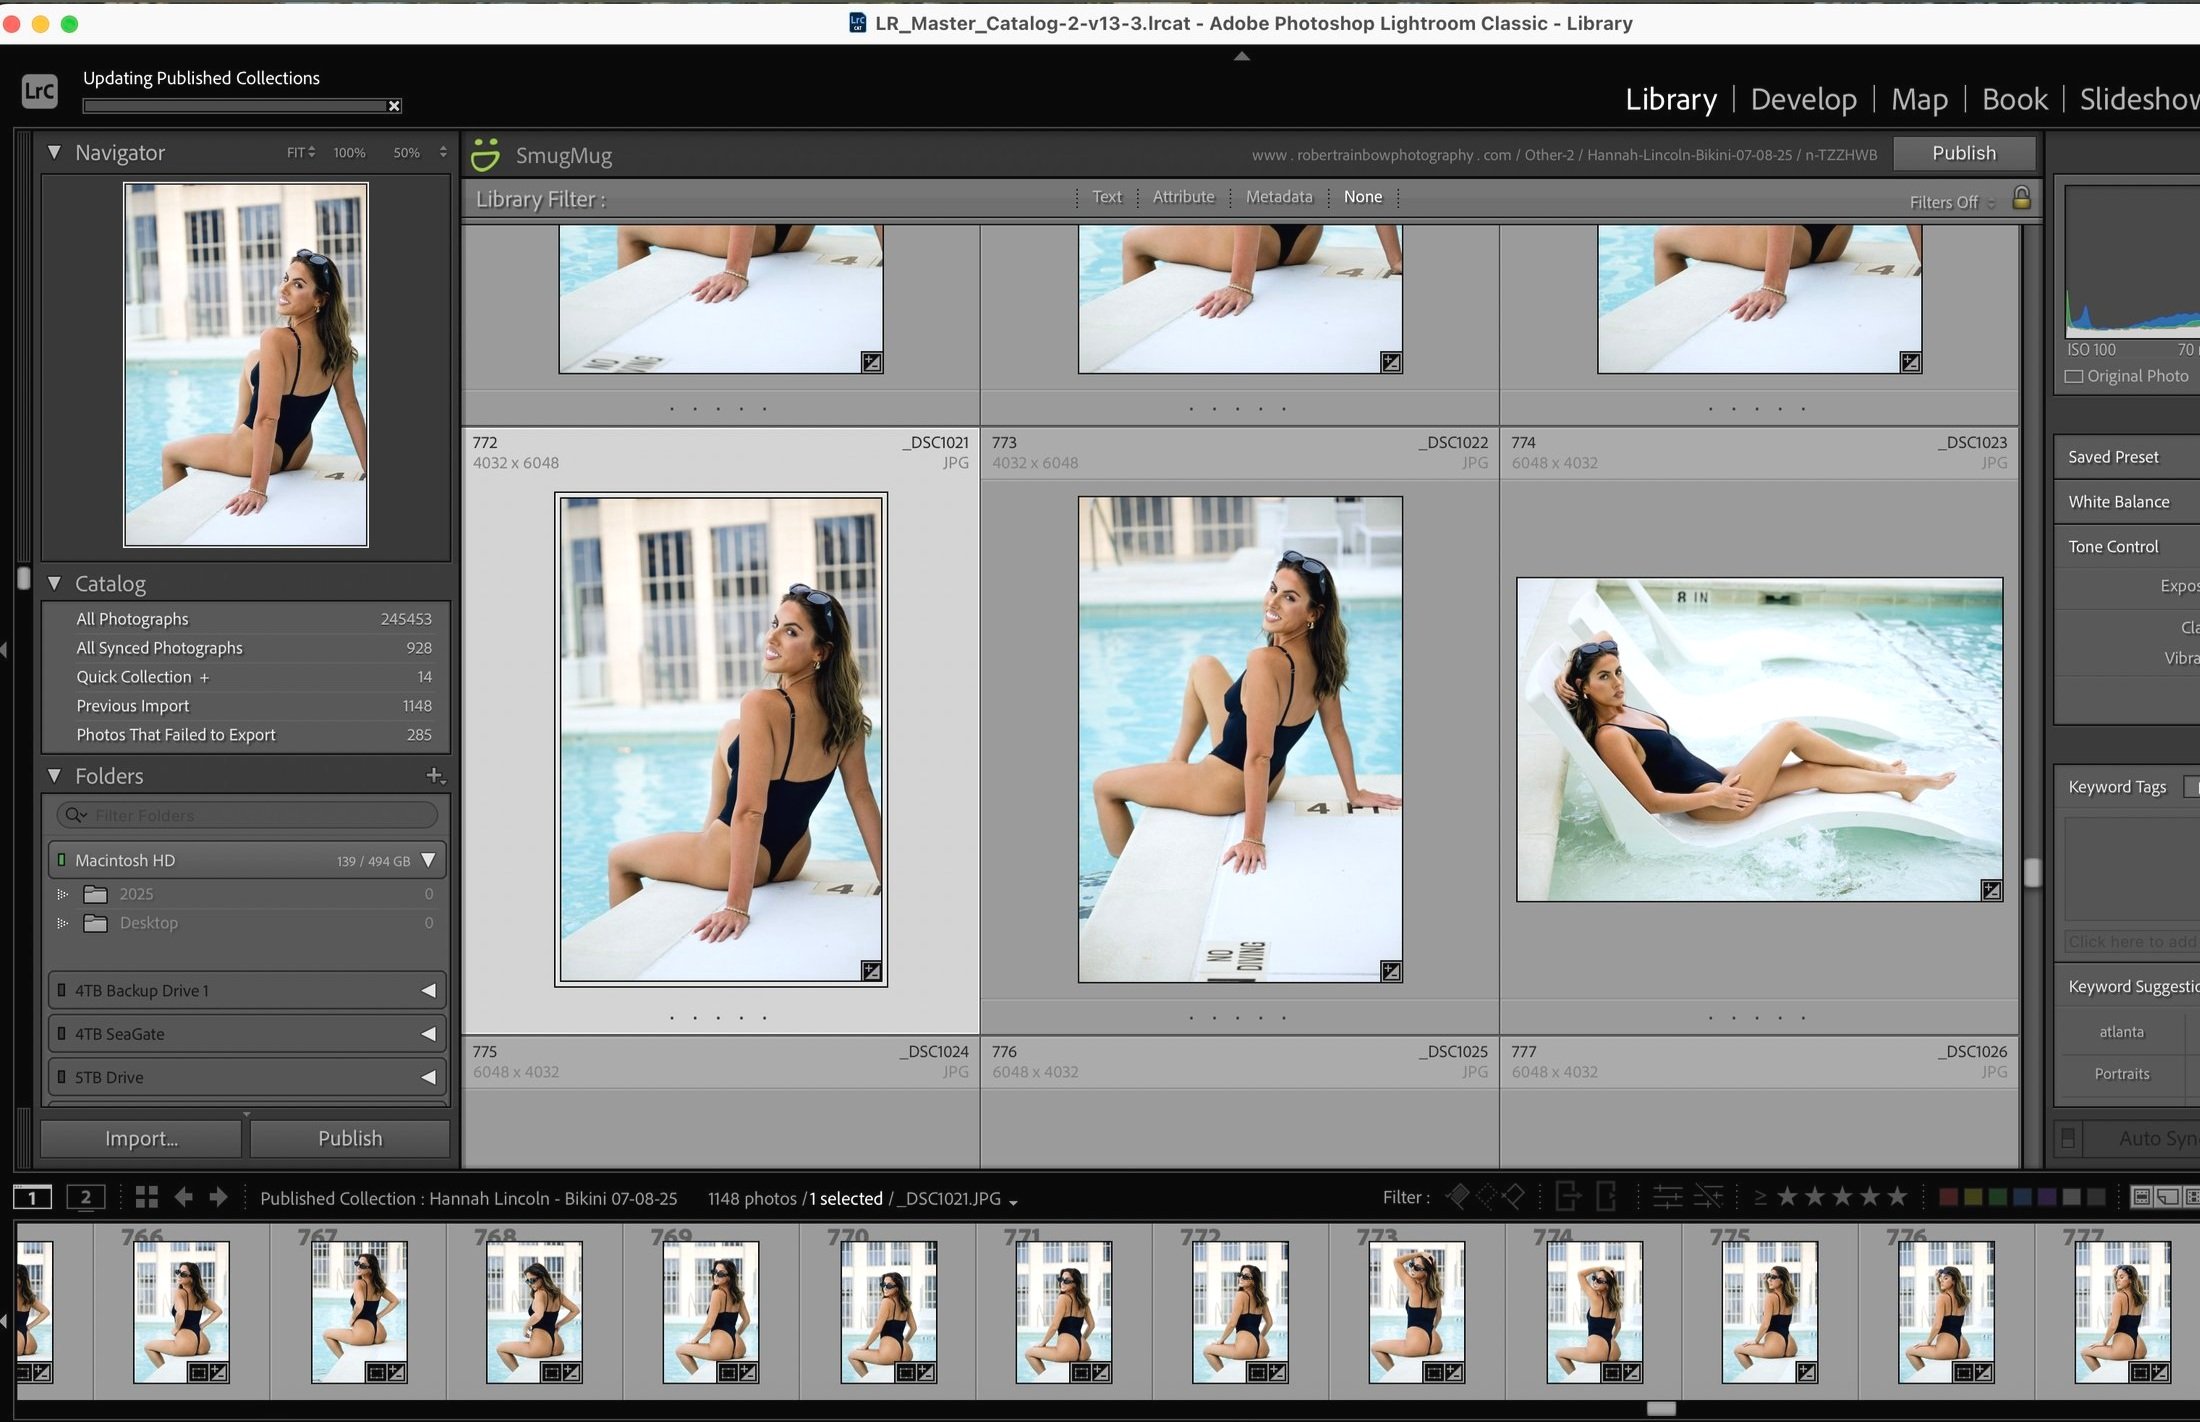Filter by virtual copies kind icon
The height and width of the screenshot is (1422, 2200).
[2167, 1197]
